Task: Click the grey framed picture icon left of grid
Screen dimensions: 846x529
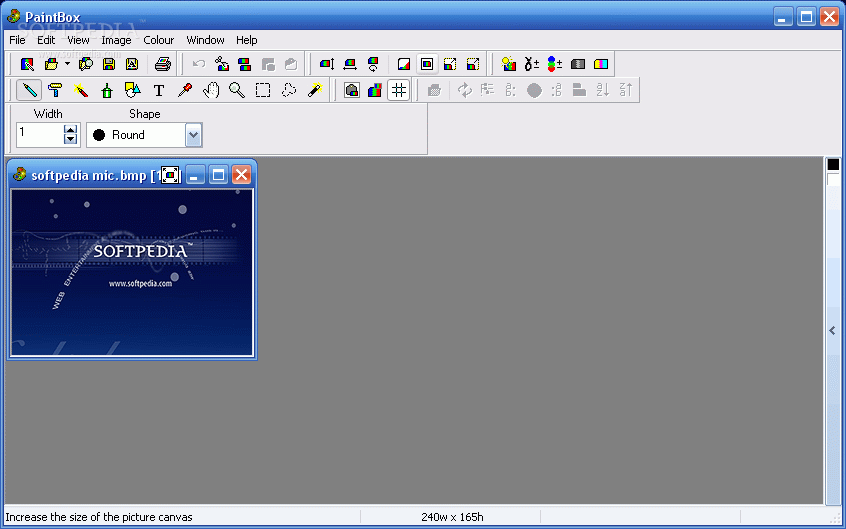Action: 352,90
